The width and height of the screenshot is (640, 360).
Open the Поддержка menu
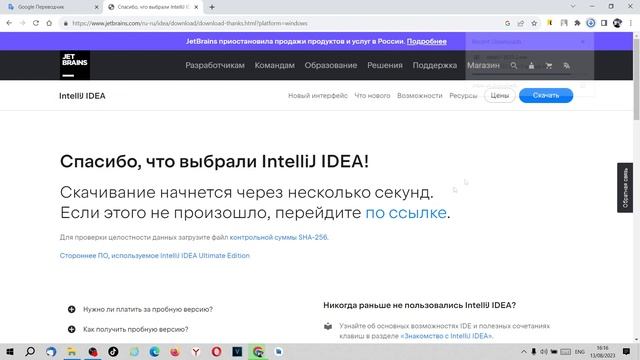point(435,65)
